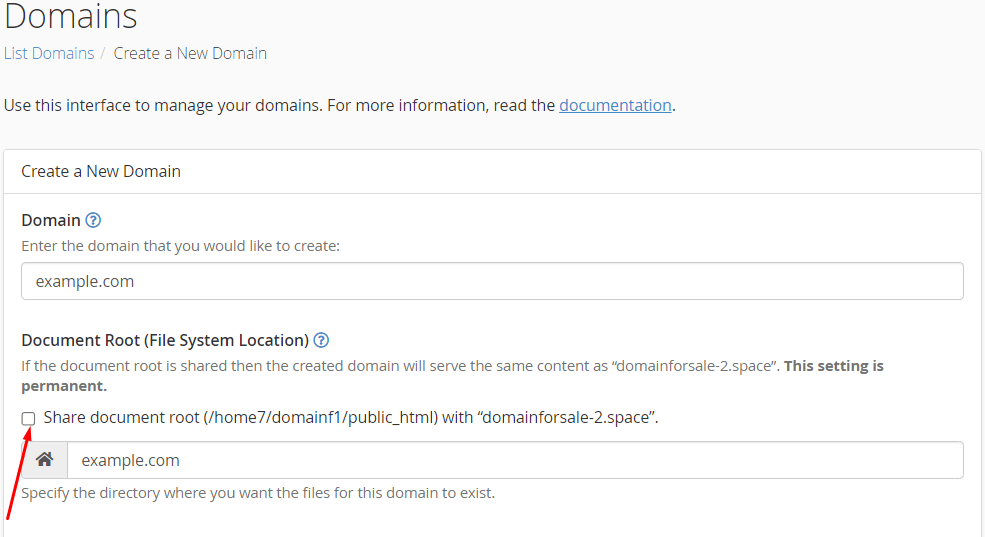Image resolution: width=985 pixels, height=537 pixels.
Task: Click Document Root (File System Location) label
Action: pyautogui.click(x=165, y=340)
